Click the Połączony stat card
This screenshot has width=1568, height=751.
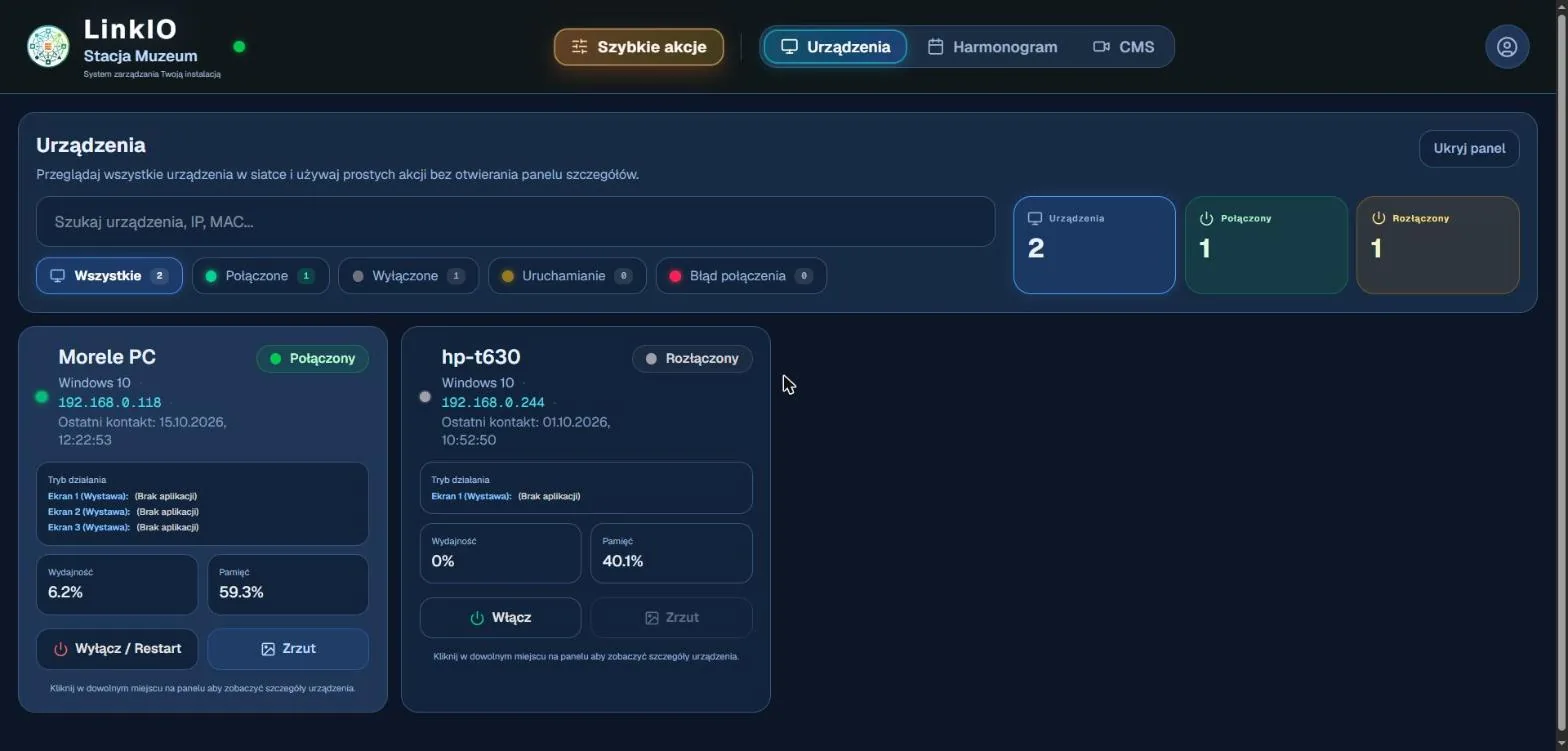(x=1266, y=245)
